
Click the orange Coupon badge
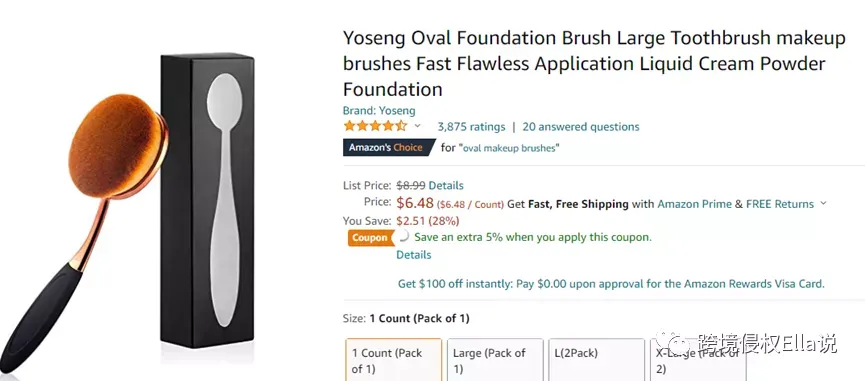[x=370, y=238]
